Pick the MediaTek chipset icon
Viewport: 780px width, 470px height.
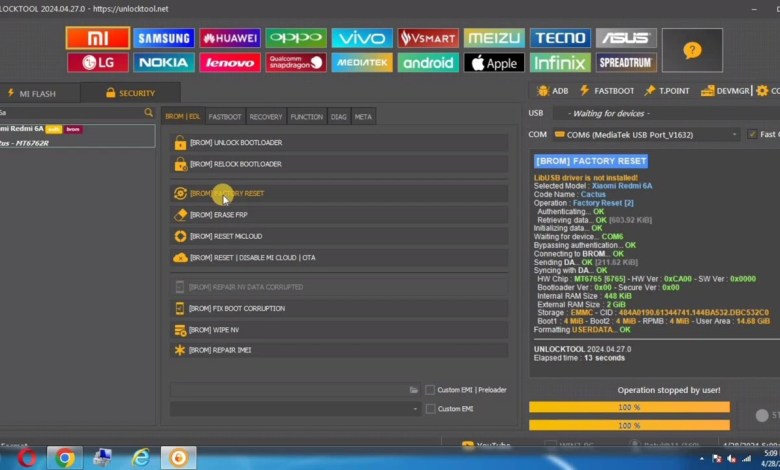362,63
